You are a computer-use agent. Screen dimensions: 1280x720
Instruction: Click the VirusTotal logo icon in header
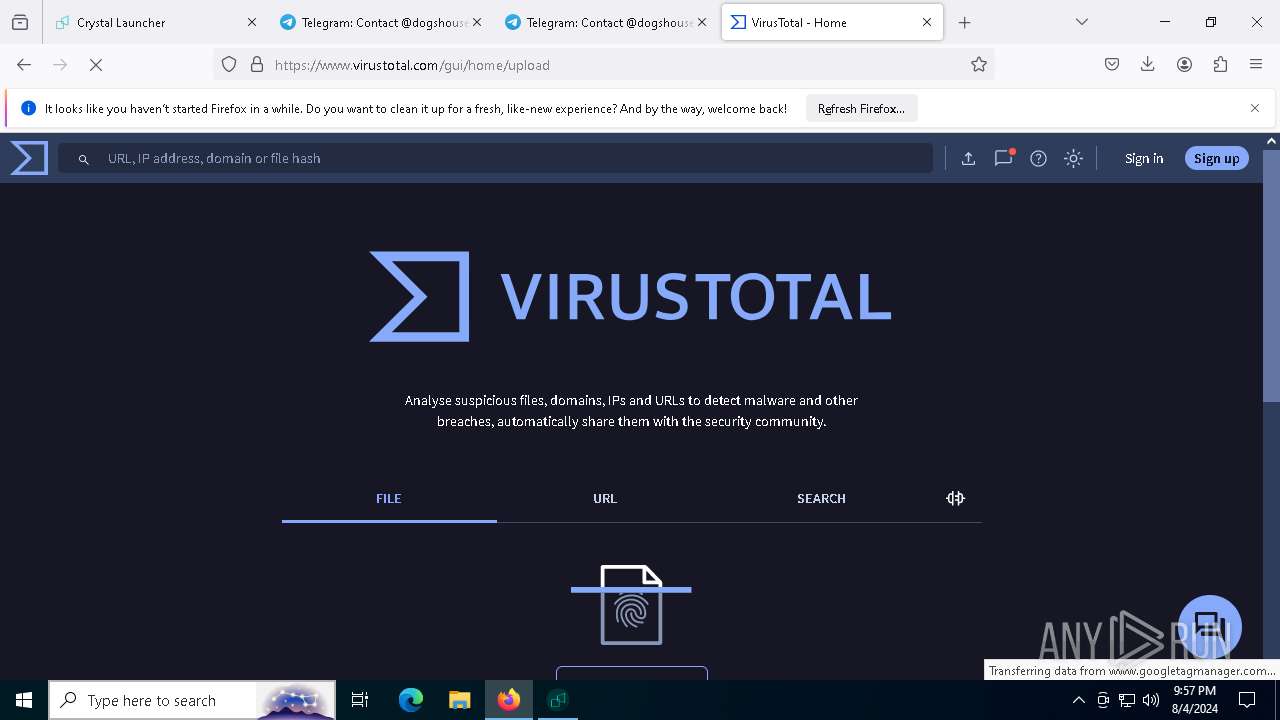[29, 158]
